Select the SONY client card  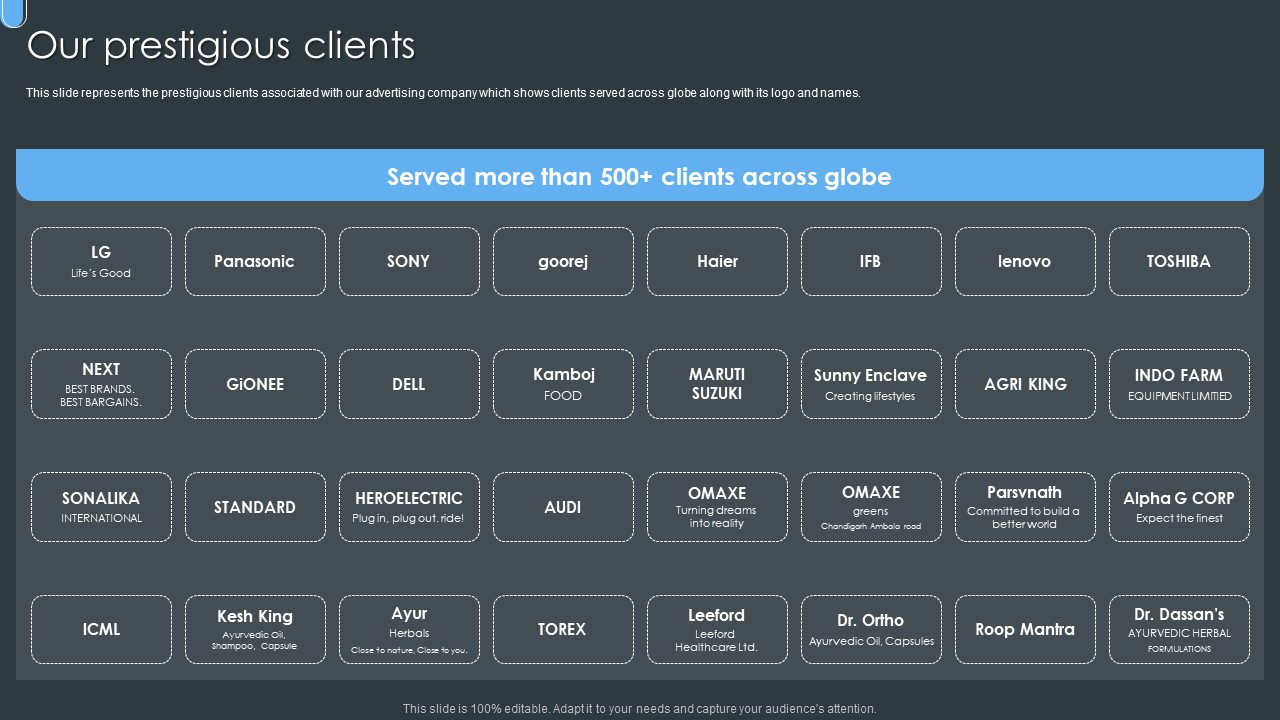tap(409, 261)
